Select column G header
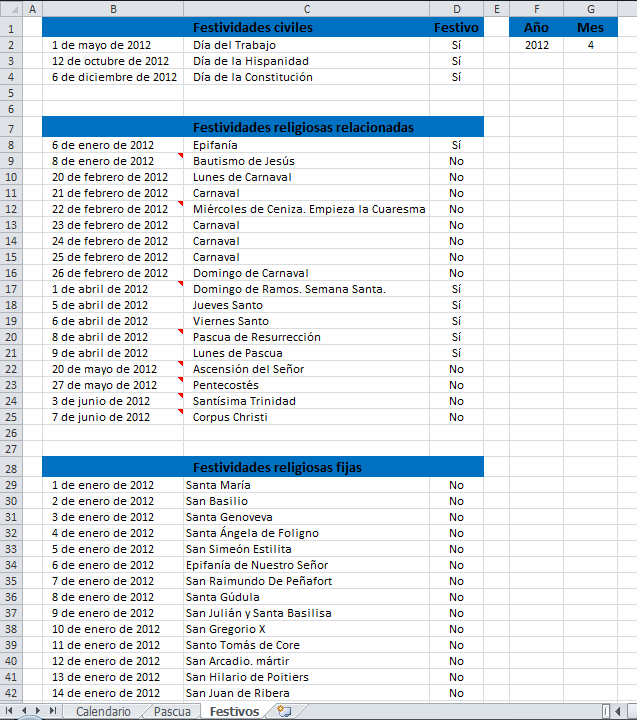This screenshot has width=637, height=720. coord(591,9)
